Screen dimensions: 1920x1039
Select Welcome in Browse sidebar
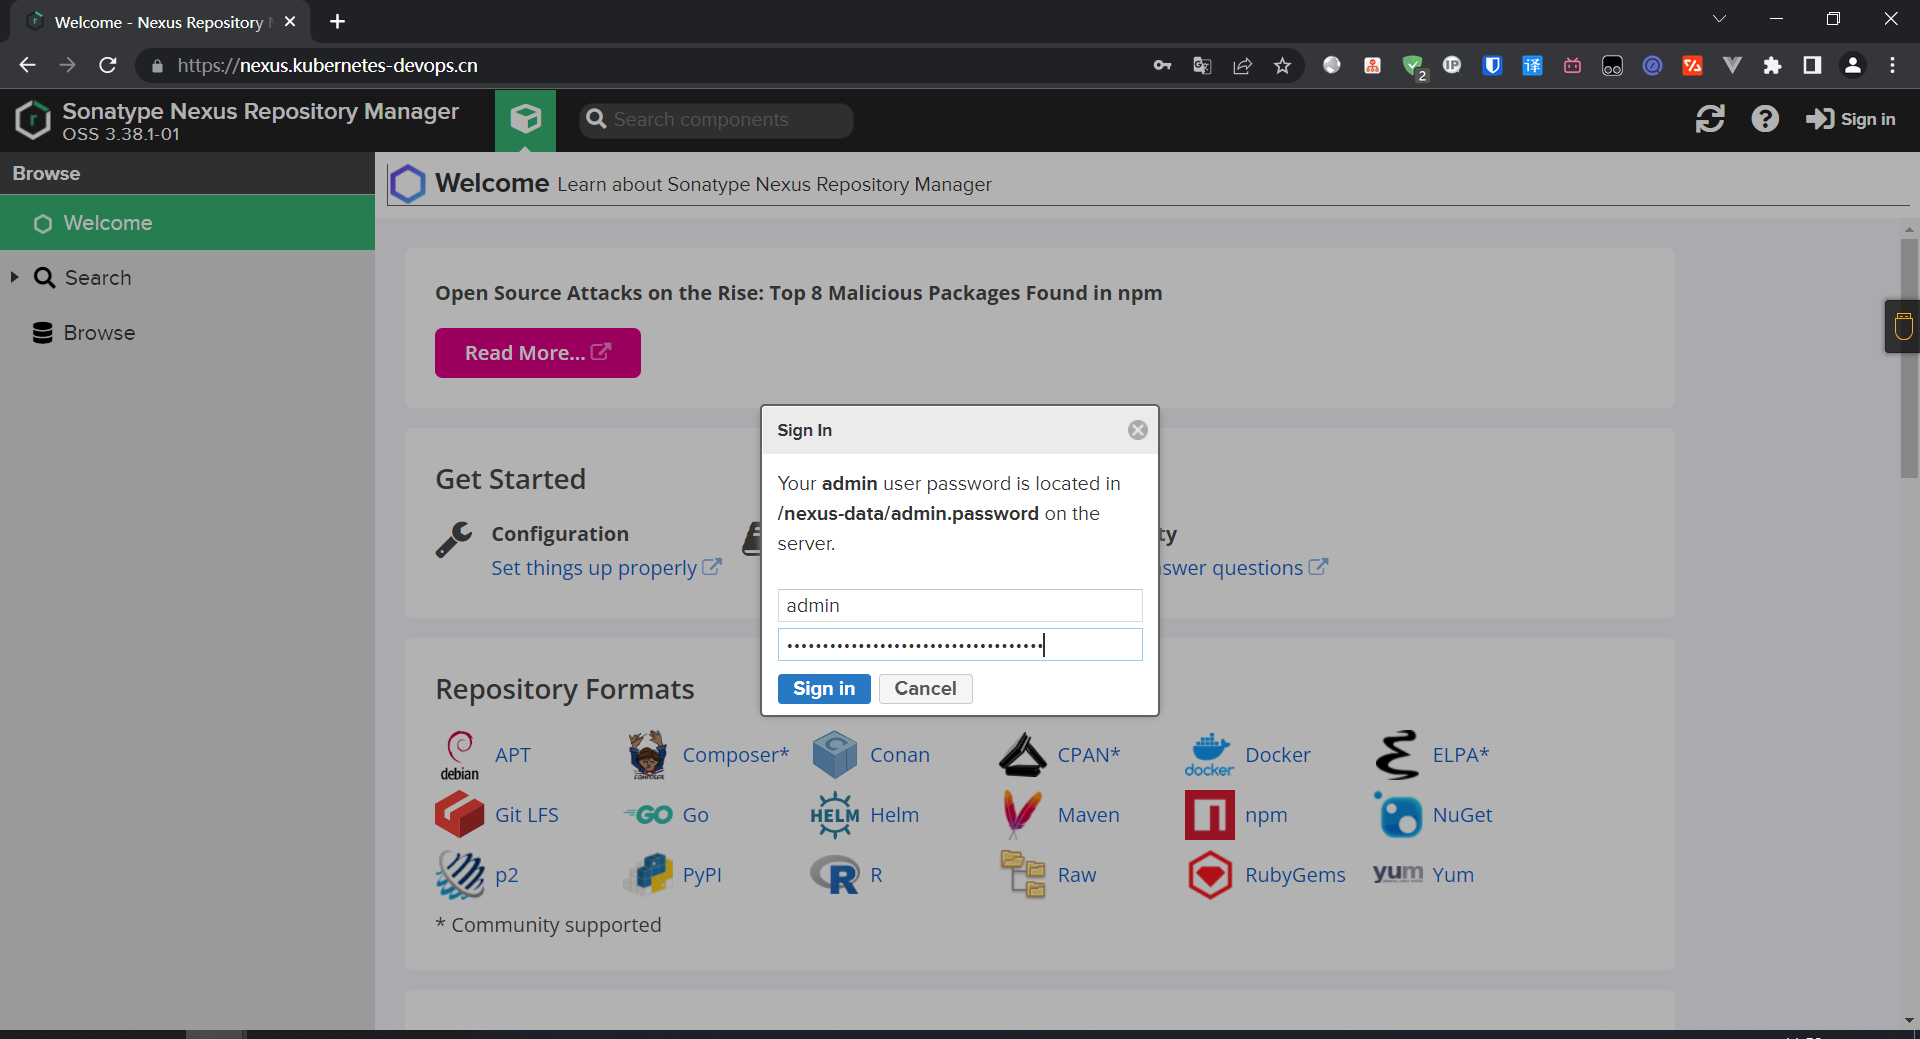(x=188, y=223)
